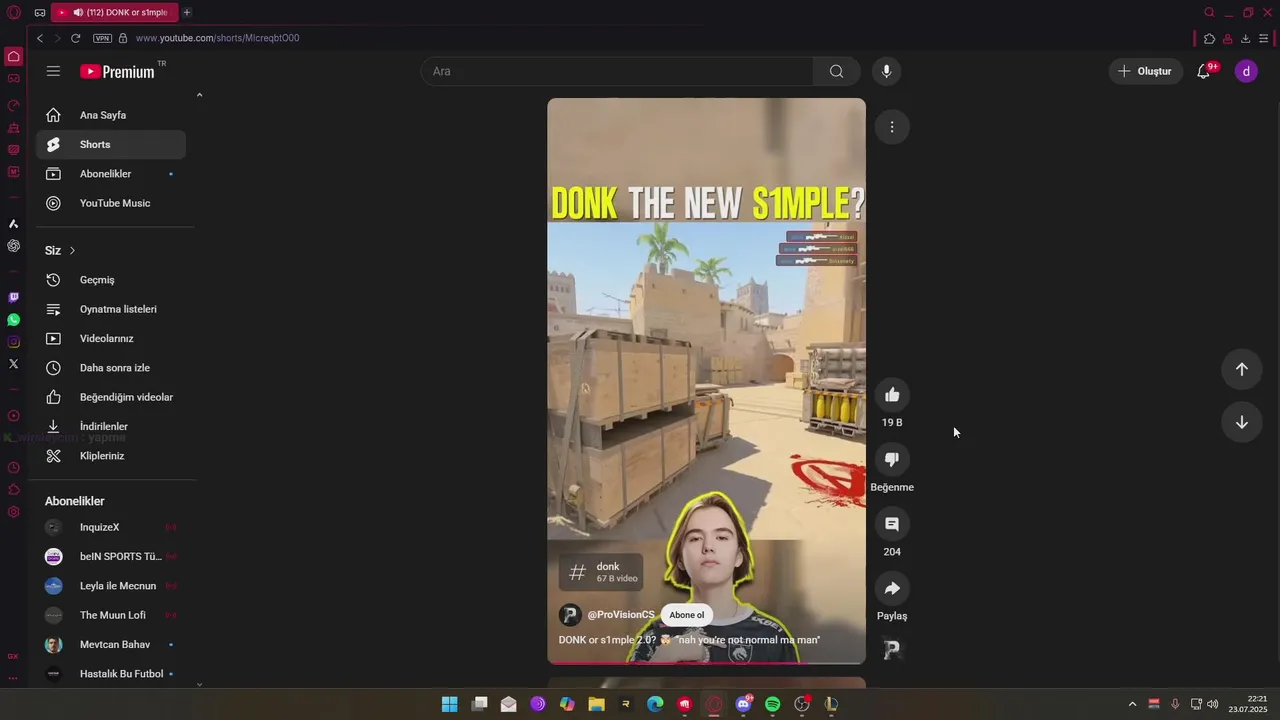Image resolution: width=1280 pixels, height=720 pixels.
Task: Open a new browser tab
Action: pos(187,12)
